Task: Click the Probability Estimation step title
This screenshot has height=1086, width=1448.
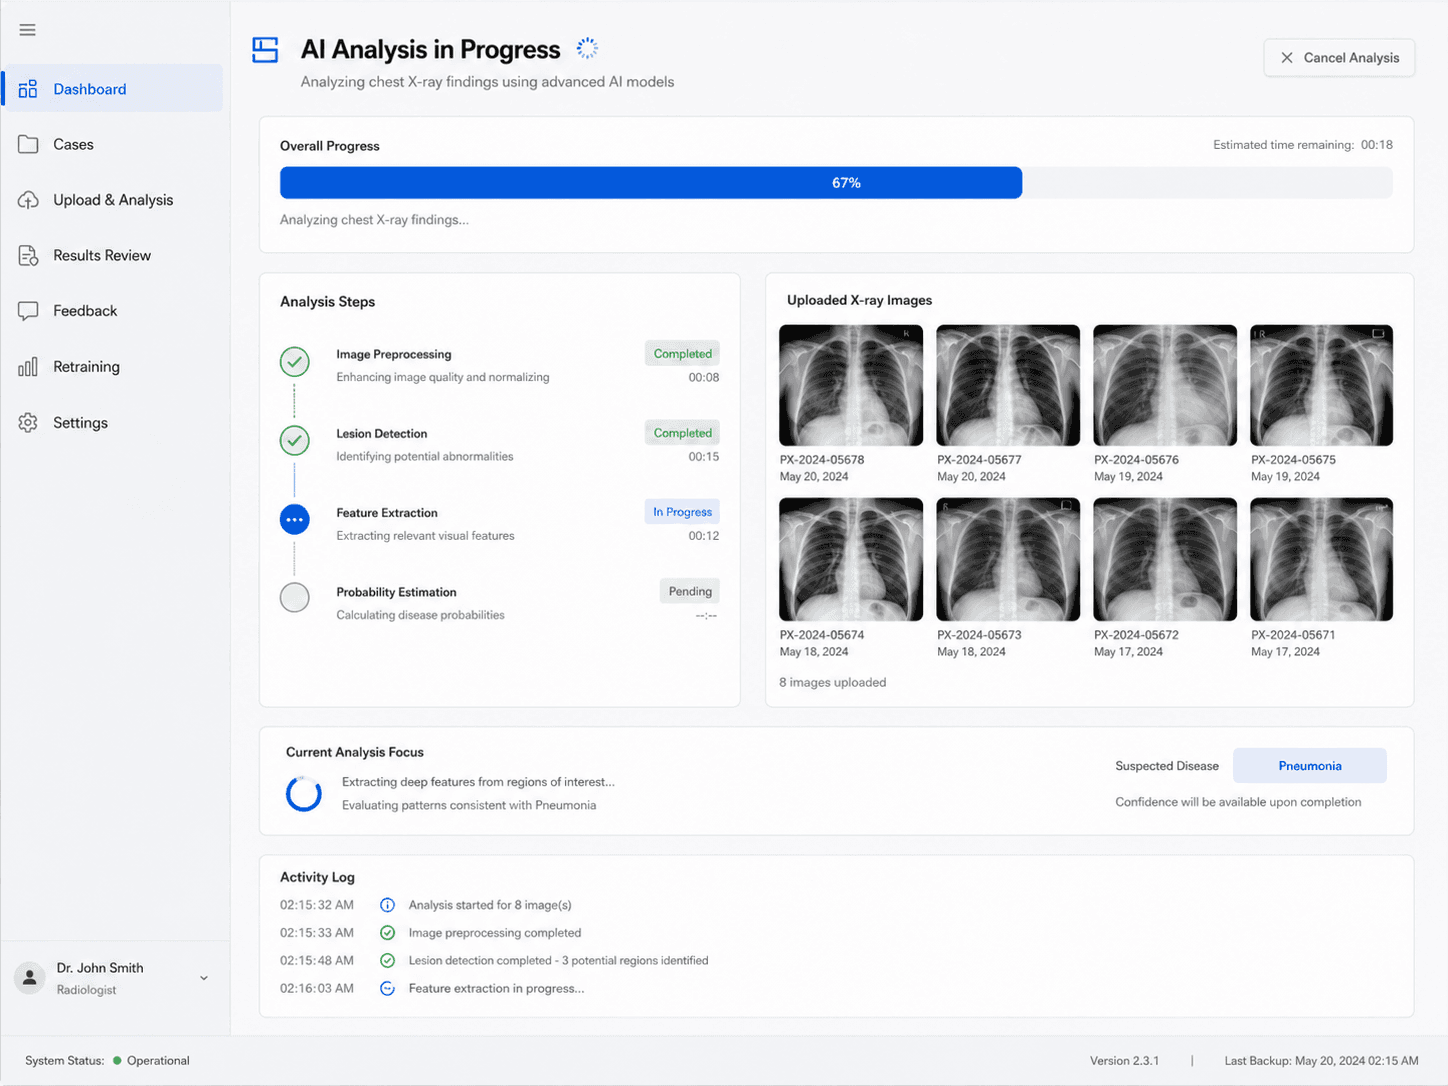Action: point(396,592)
